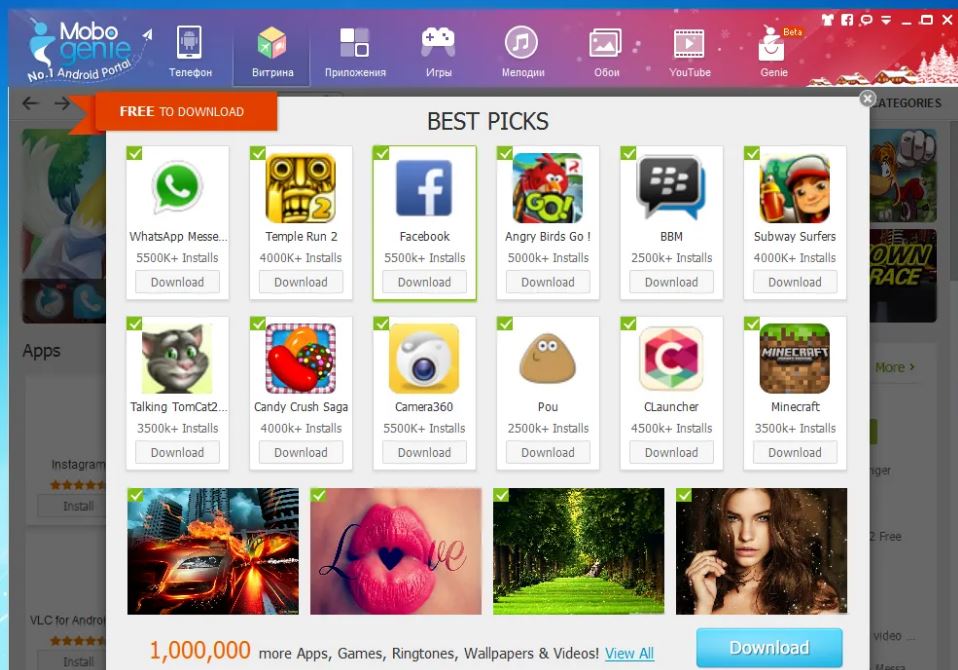Download the Candy Crush Saga app

click(301, 453)
